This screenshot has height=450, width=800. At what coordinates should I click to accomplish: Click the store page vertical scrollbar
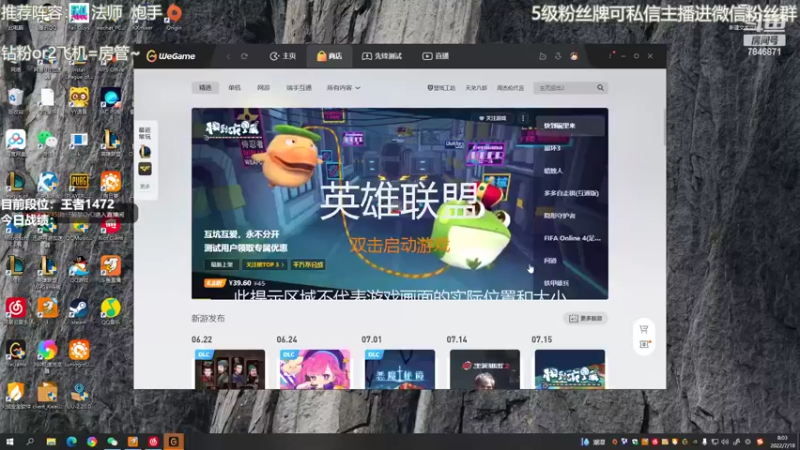(x=664, y=127)
